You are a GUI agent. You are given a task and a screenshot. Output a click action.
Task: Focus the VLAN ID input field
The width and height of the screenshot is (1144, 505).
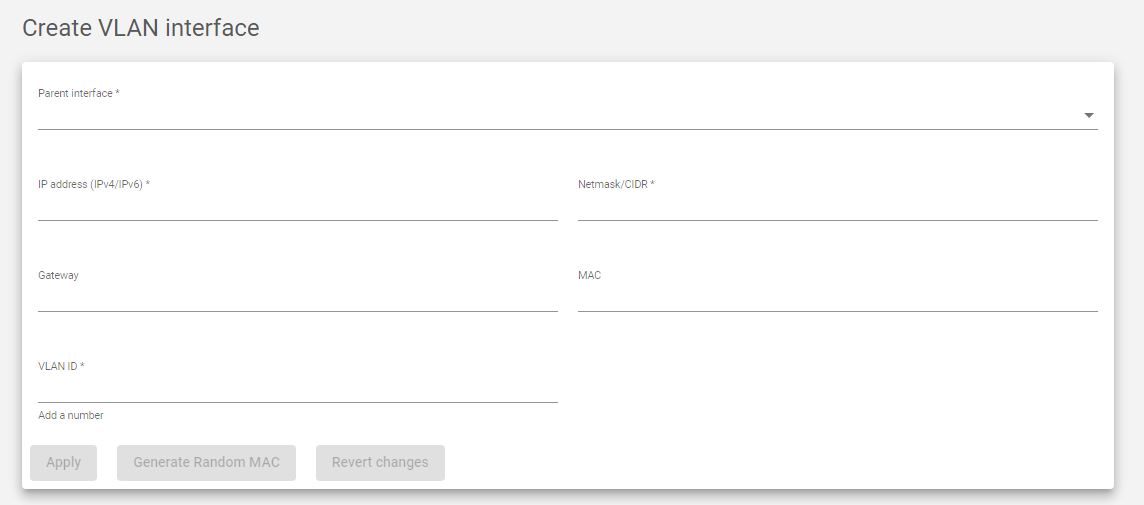(x=298, y=389)
